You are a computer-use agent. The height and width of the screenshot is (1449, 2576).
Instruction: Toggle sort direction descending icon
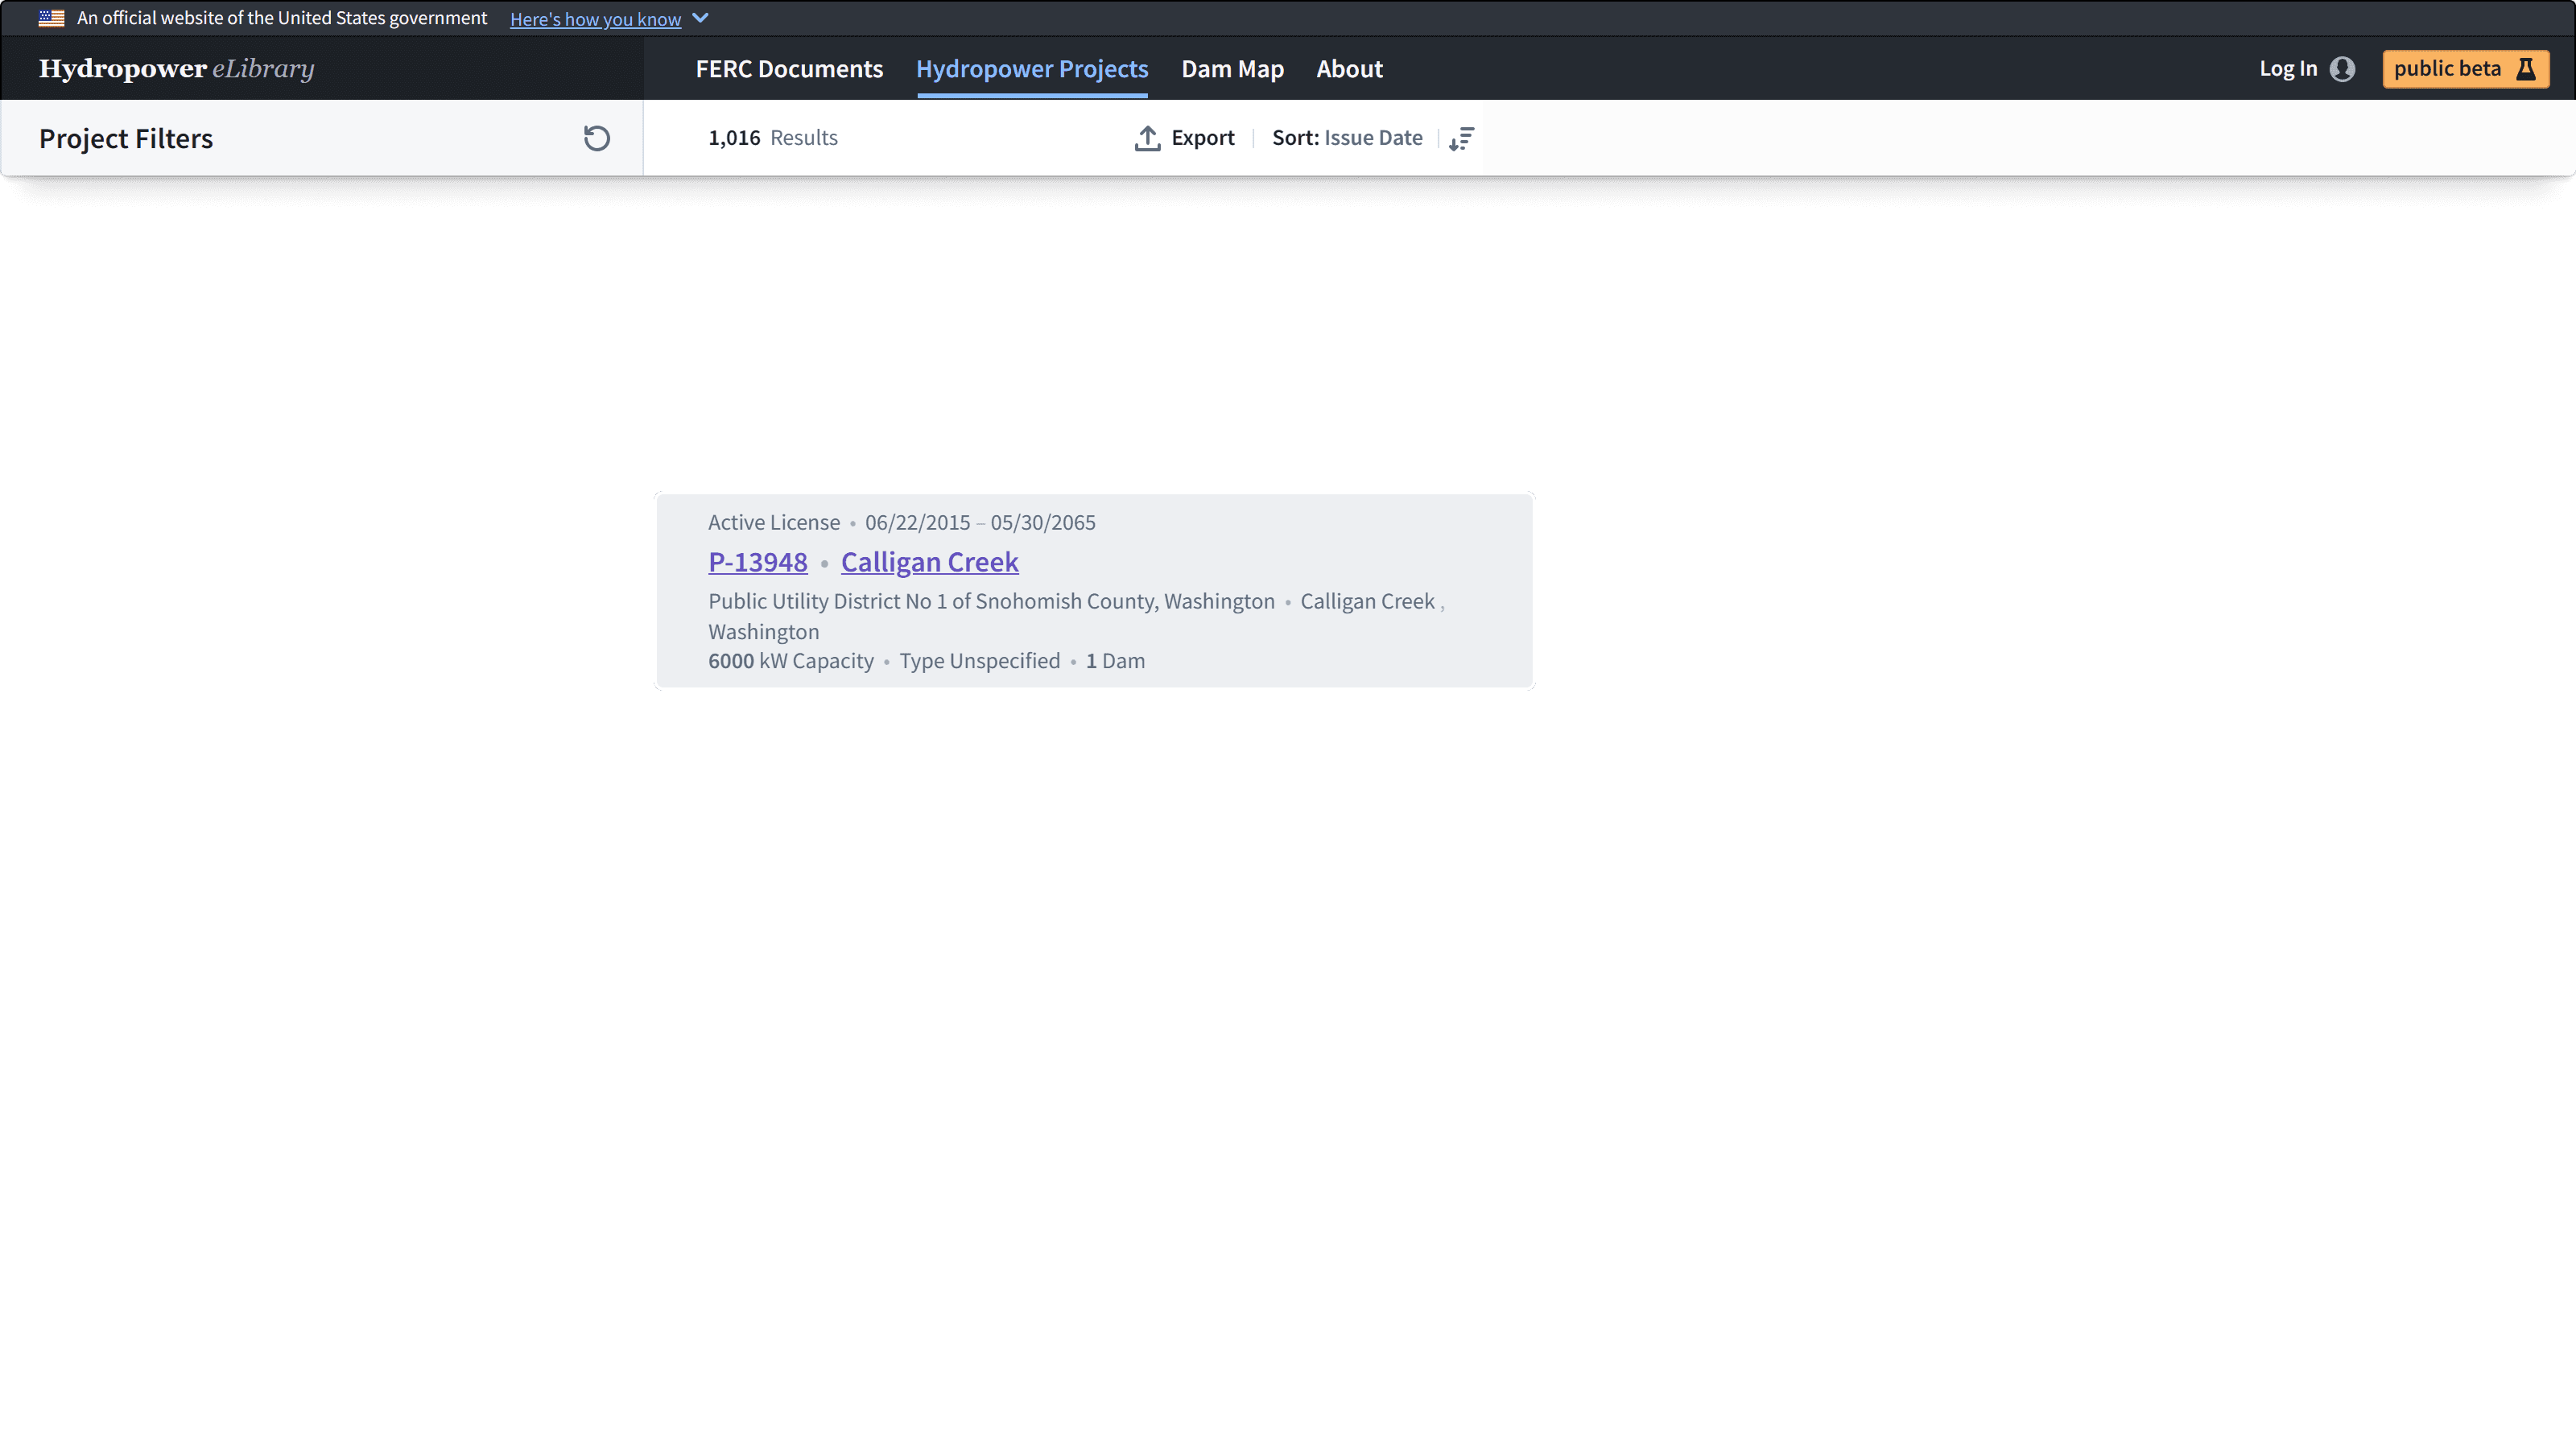(1461, 138)
